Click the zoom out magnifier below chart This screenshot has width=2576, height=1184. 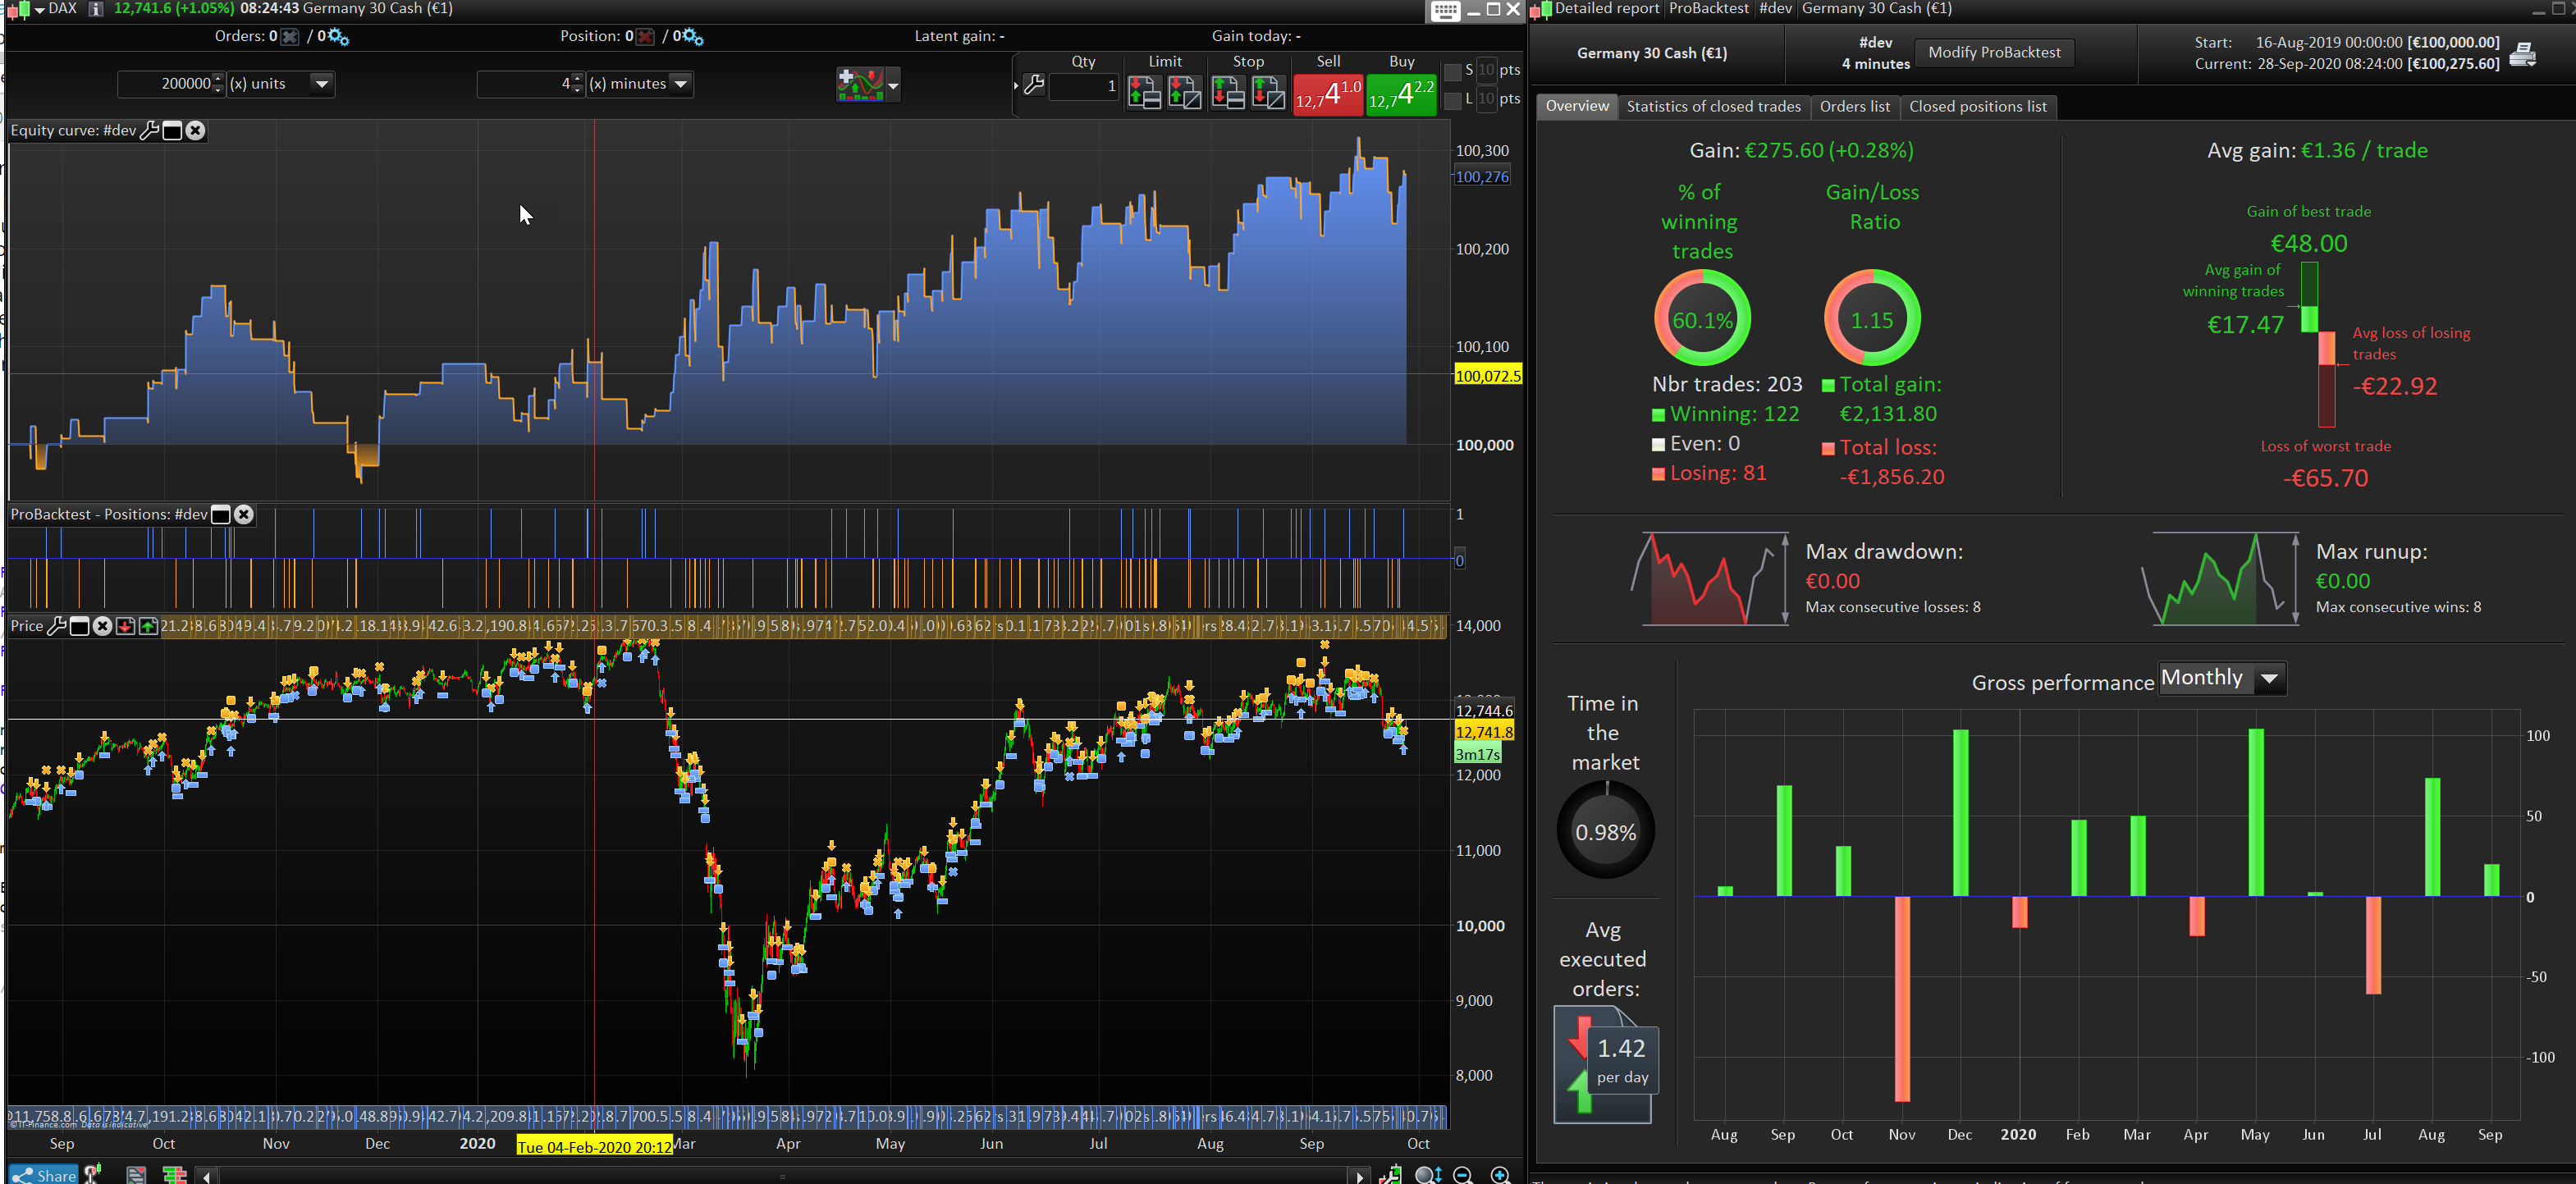1462,1175
